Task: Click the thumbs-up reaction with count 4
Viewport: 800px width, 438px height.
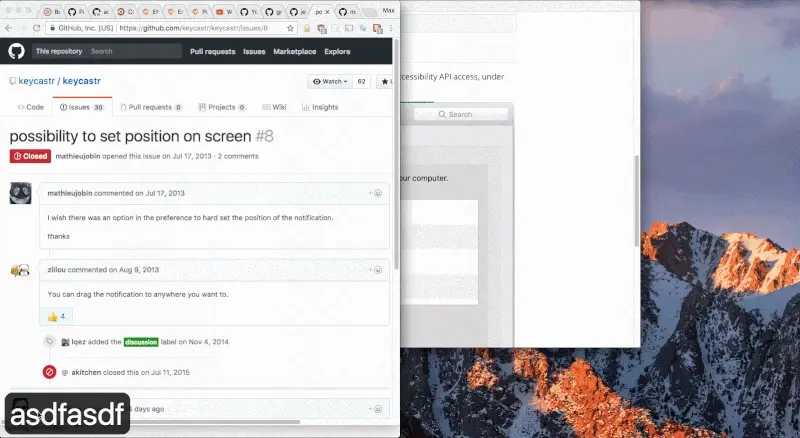Action: coord(56,316)
